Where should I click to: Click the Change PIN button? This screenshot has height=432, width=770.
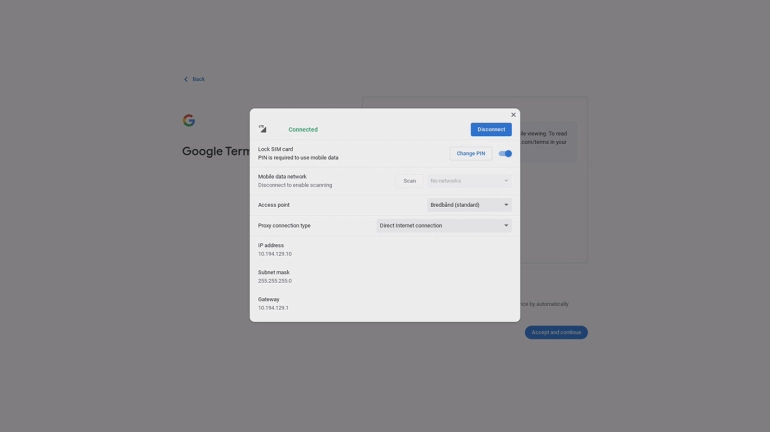pyautogui.click(x=470, y=154)
